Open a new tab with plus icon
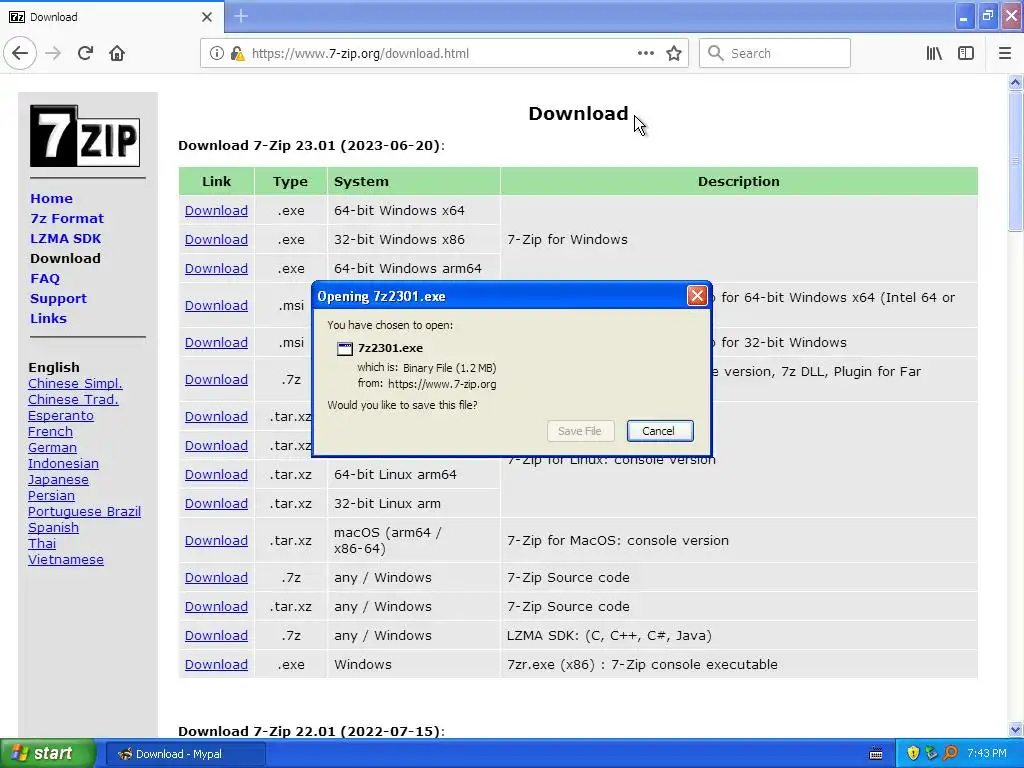 pyautogui.click(x=241, y=16)
